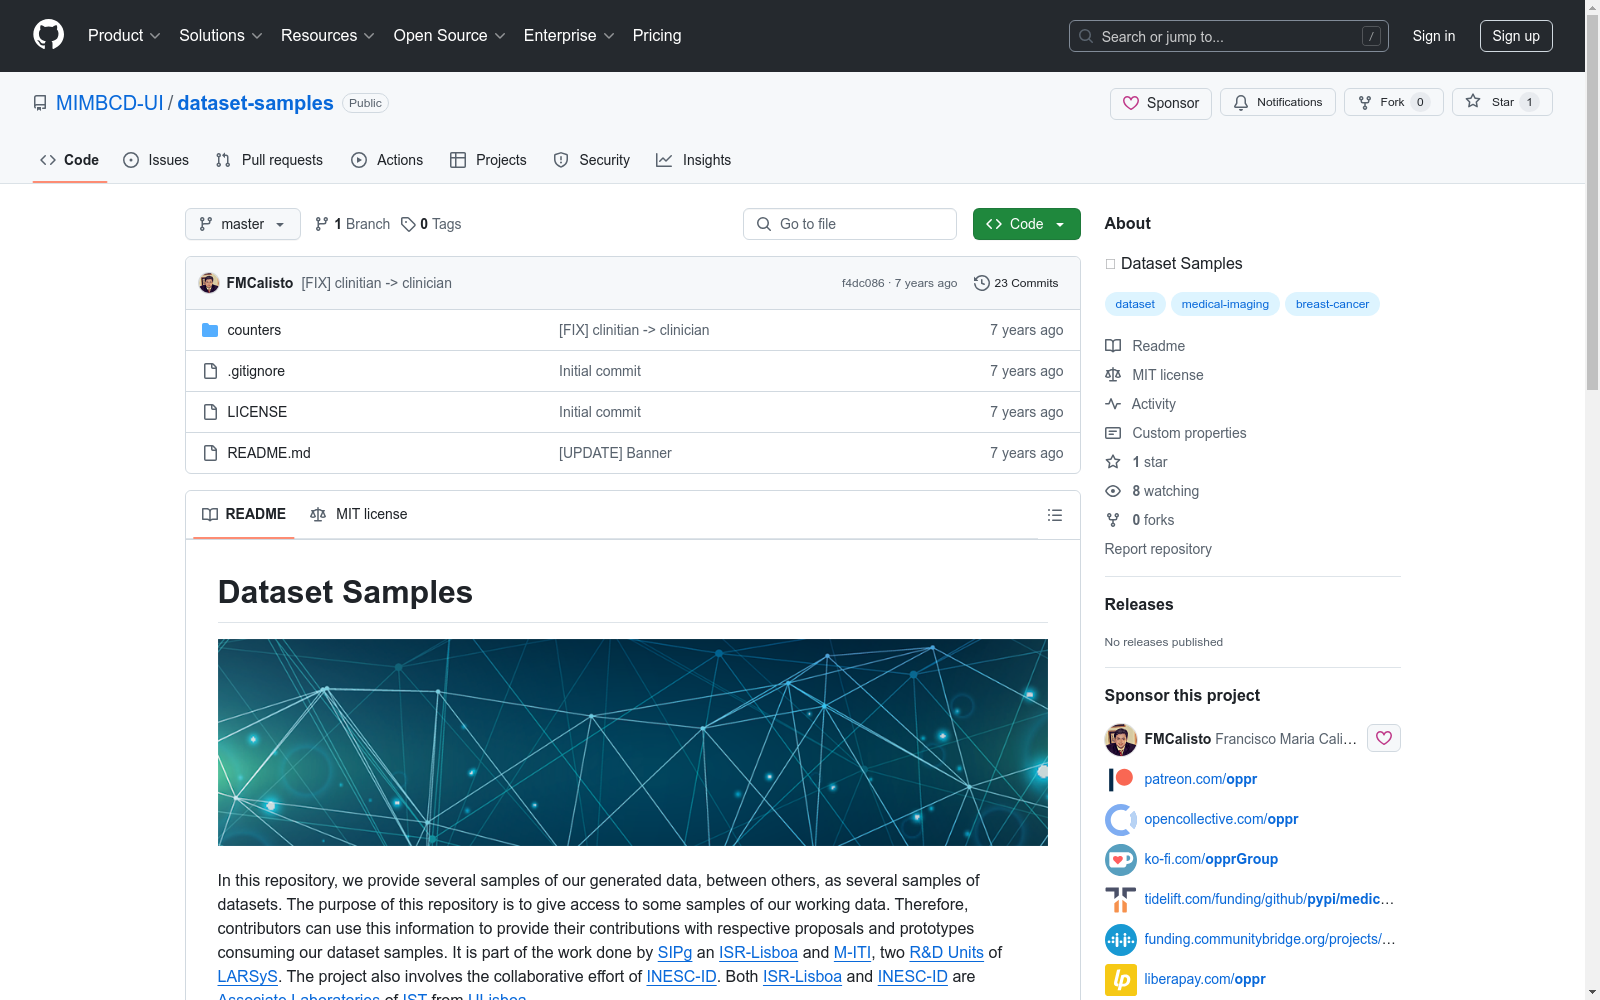The height and width of the screenshot is (1000, 1600).
Task: Click the Sign in link
Action: coord(1434,36)
